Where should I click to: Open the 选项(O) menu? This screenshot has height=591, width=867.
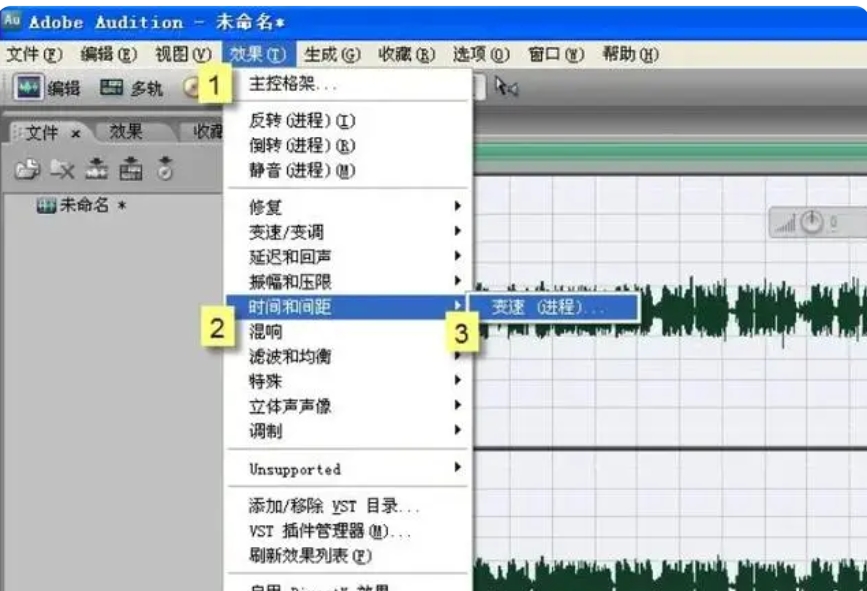click(x=481, y=54)
